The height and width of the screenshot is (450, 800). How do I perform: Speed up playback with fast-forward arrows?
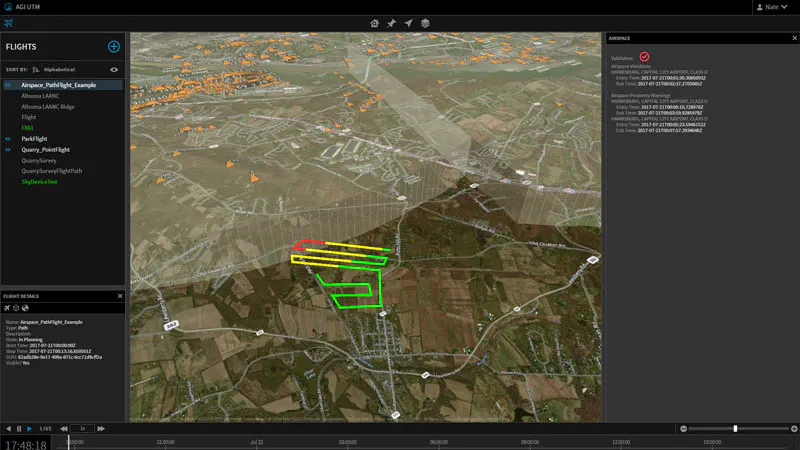[x=101, y=429]
